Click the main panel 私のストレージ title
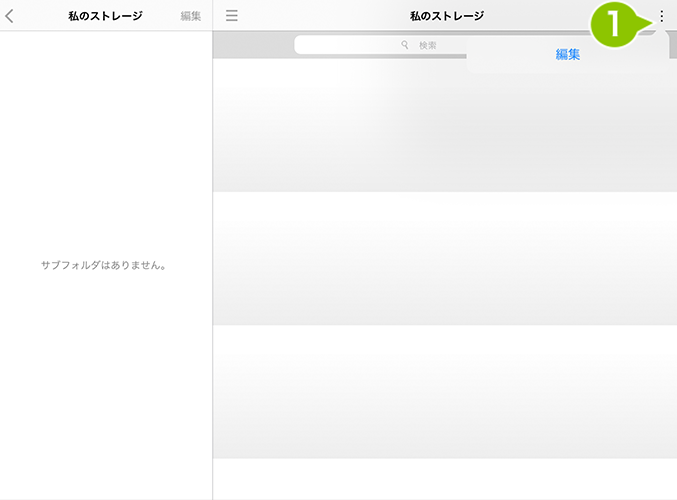The width and height of the screenshot is (677, 500). 447,16
